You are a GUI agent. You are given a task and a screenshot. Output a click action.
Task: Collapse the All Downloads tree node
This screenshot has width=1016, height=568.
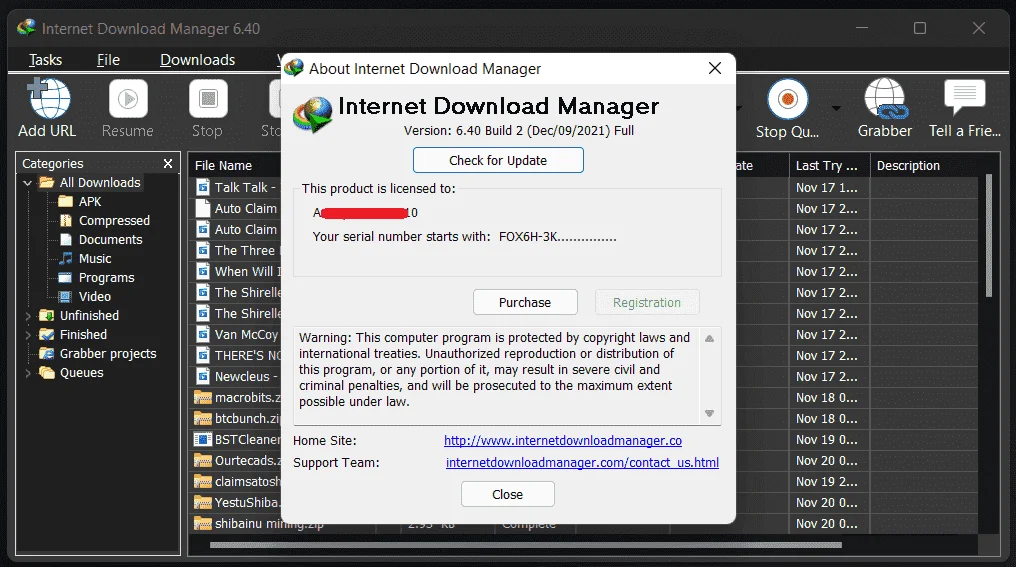27,183
